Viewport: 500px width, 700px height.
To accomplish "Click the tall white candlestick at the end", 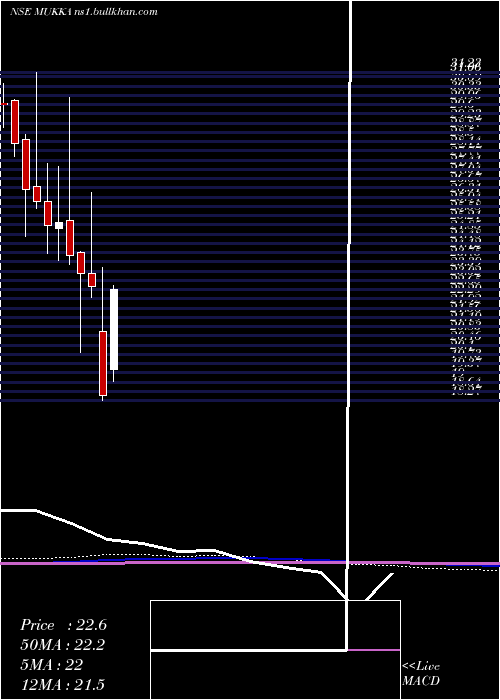I will pyautogui.click(x=114, y=329).
